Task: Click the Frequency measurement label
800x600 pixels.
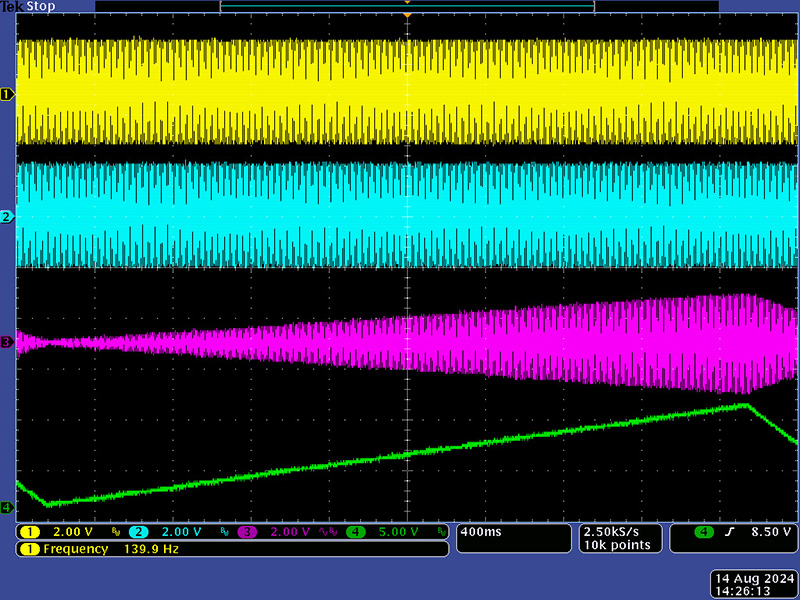Action: pyautogui.click(x=76, y=549)
